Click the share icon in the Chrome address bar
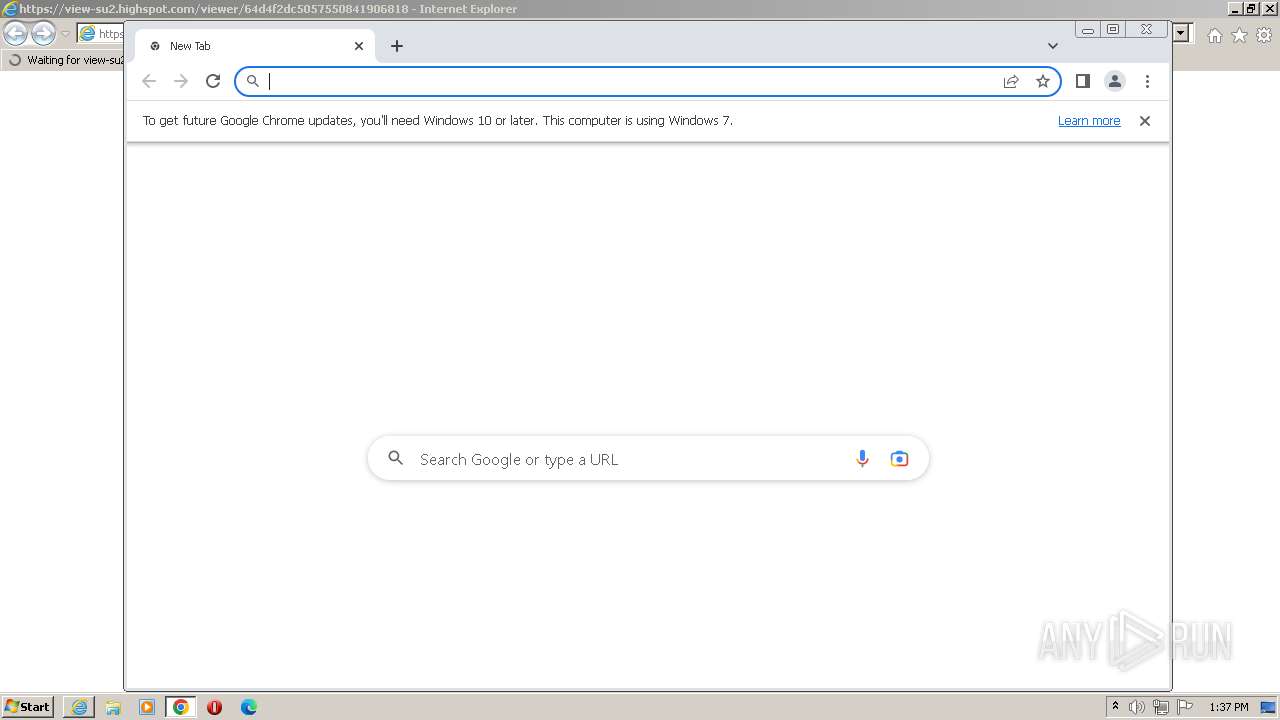Viewport: 1280px width, 720px height. tap(1011, 81)
